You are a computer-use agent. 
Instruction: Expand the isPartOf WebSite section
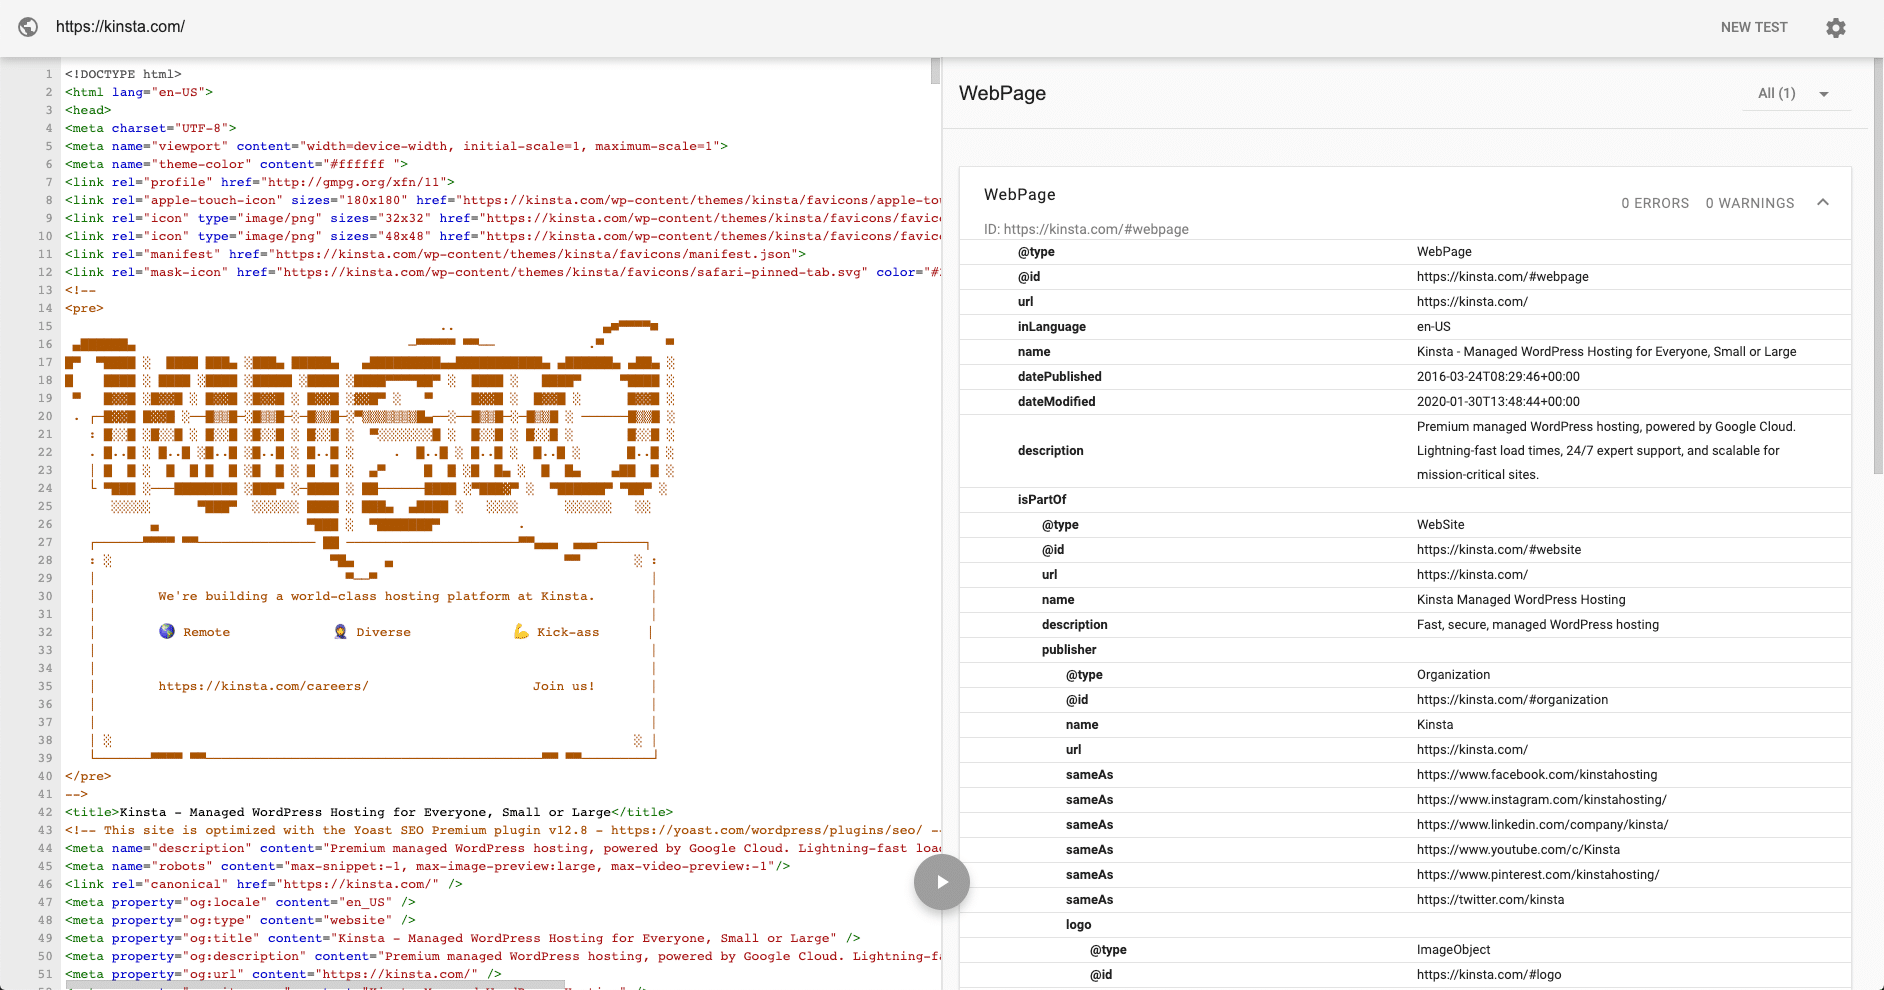click(1042, 499)
